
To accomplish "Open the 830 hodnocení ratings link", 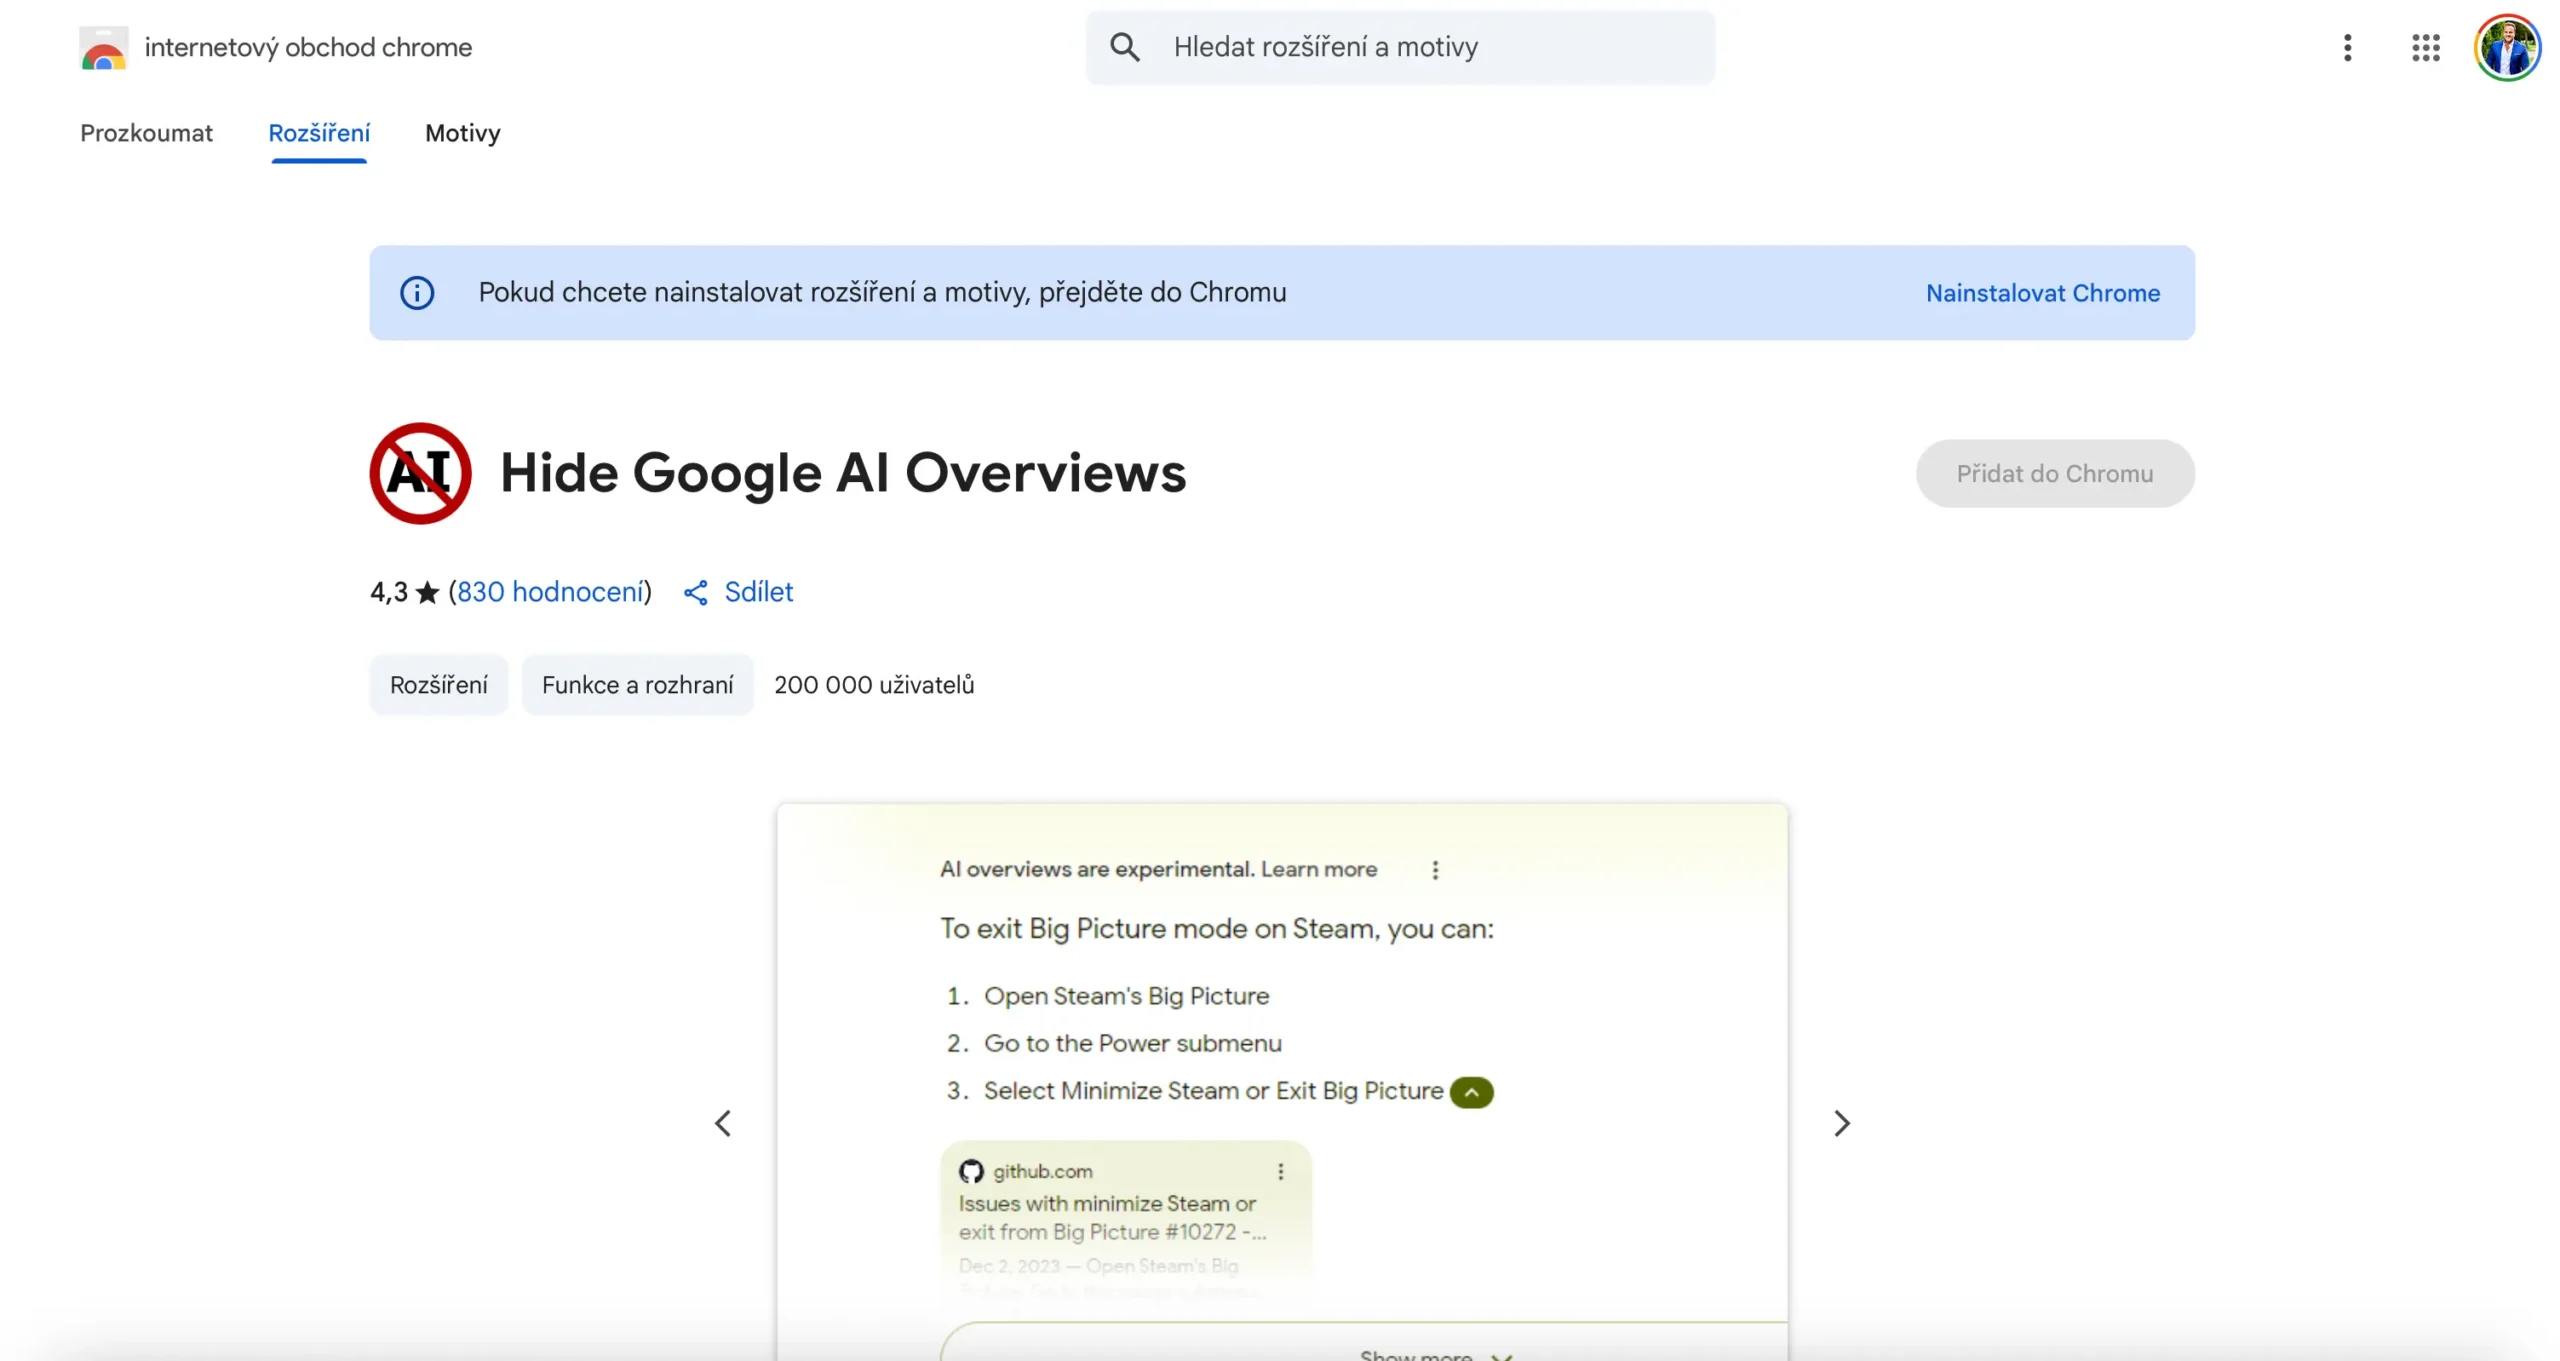I will [x=550, y=592].
